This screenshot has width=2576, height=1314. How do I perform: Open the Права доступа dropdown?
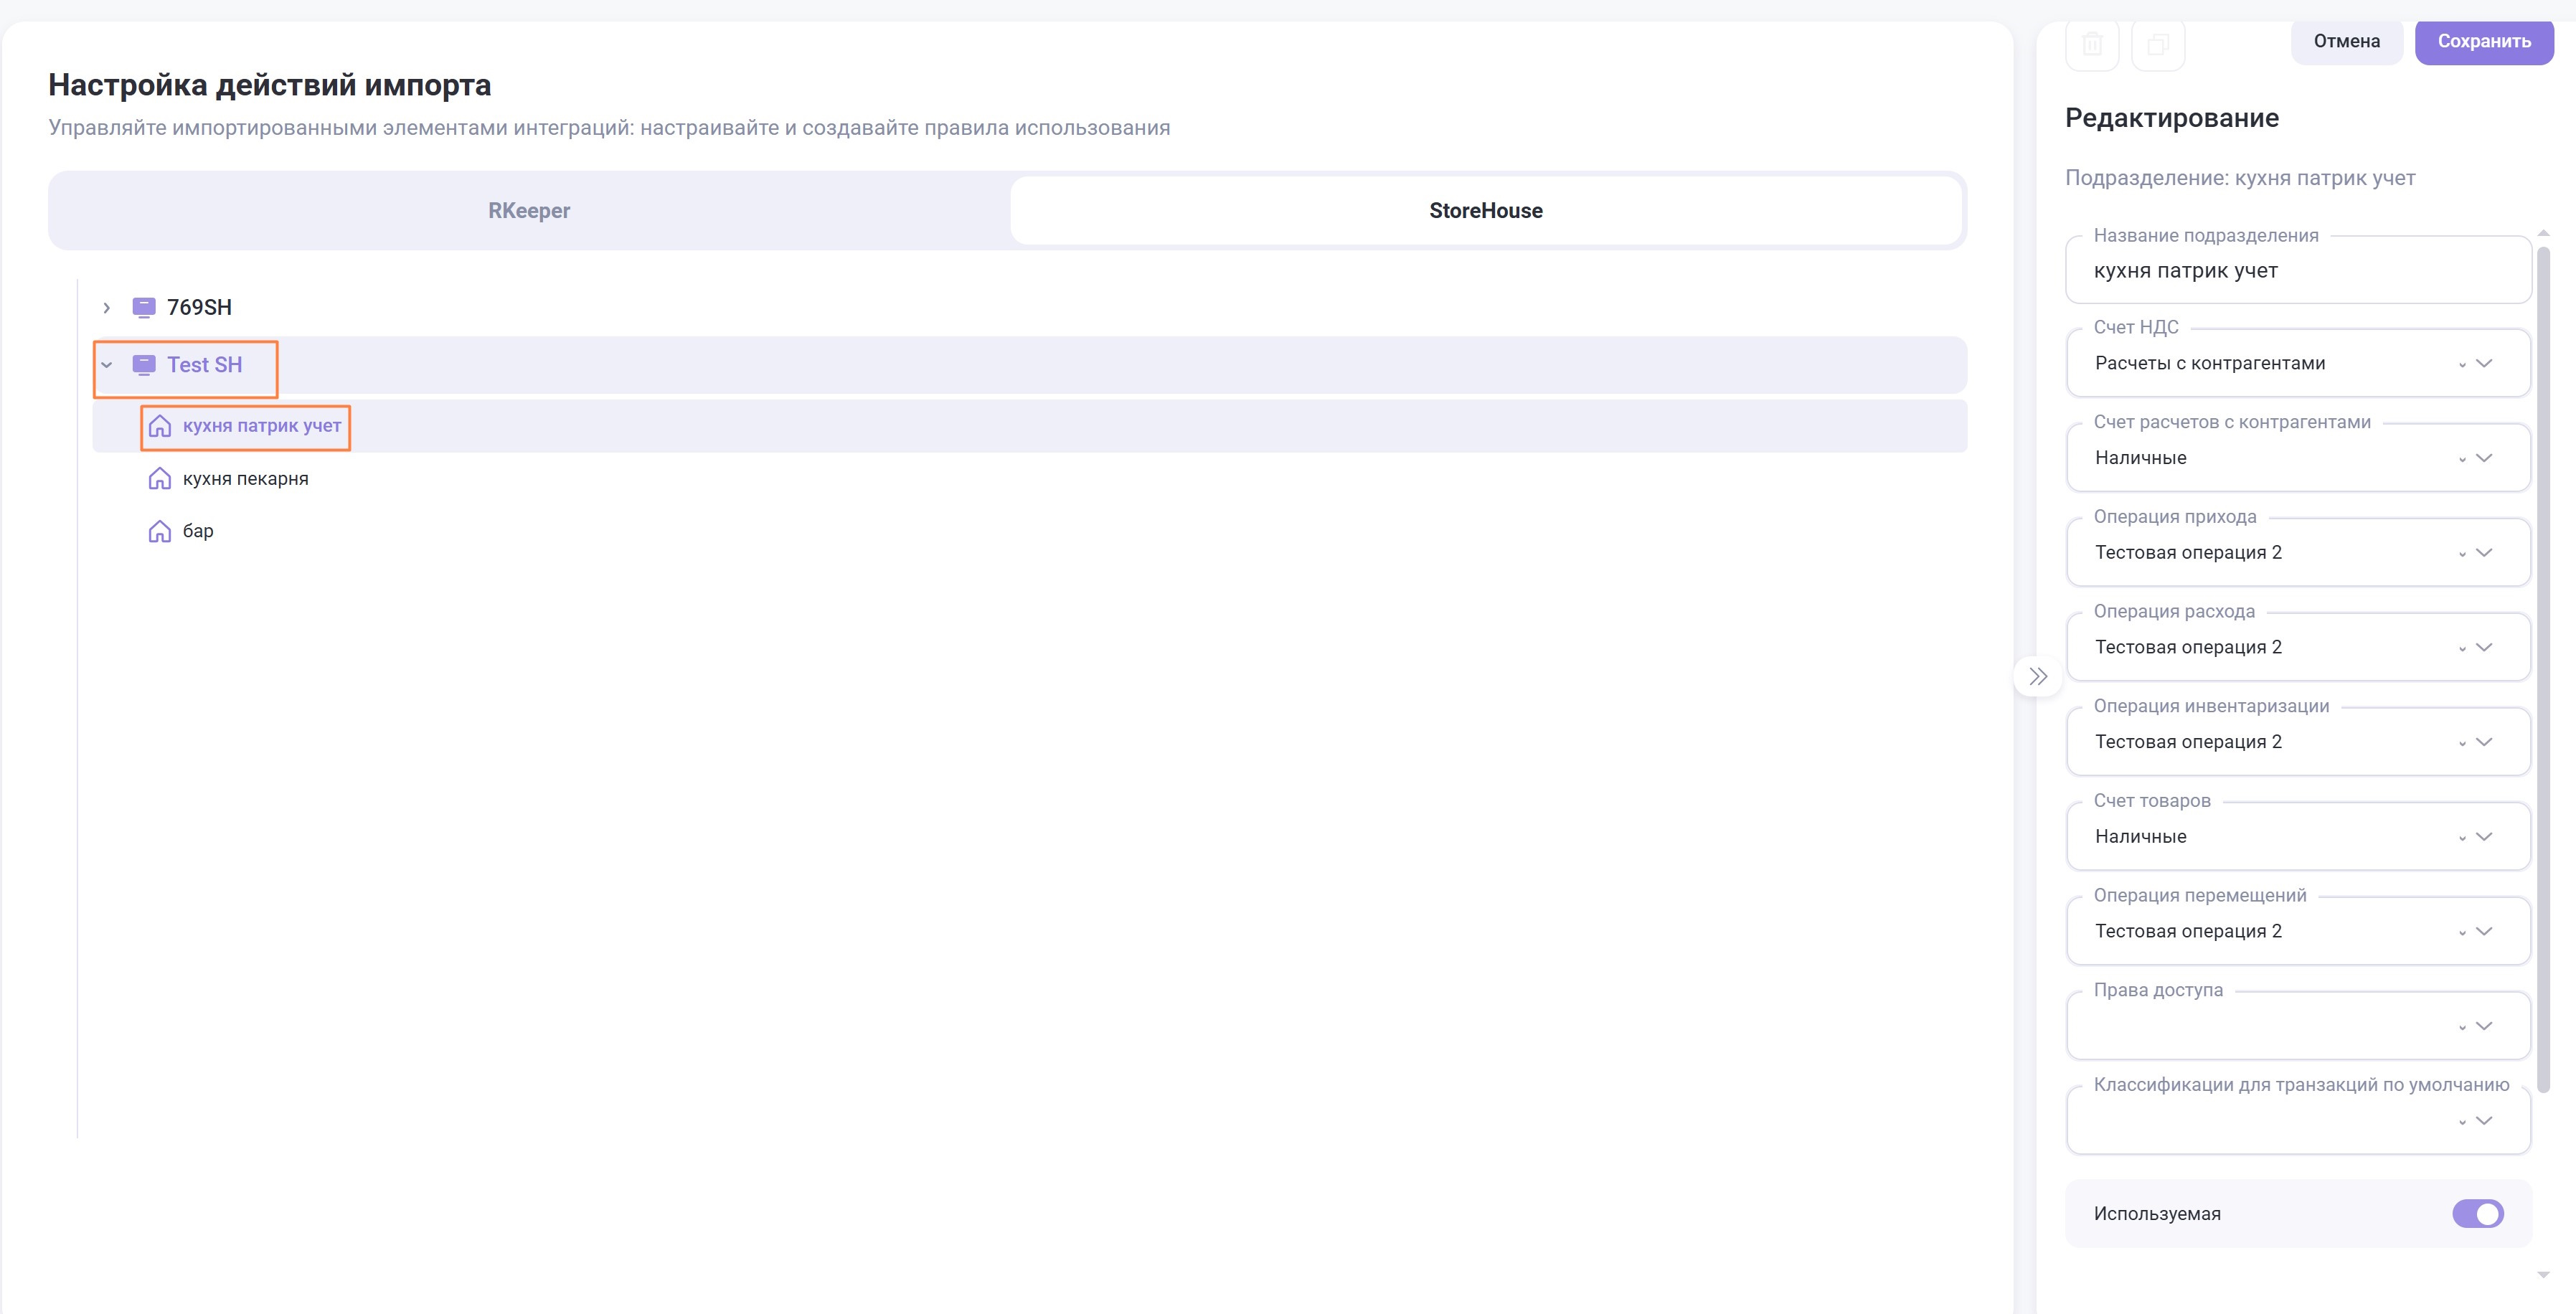click(x=2297, y=1026)
